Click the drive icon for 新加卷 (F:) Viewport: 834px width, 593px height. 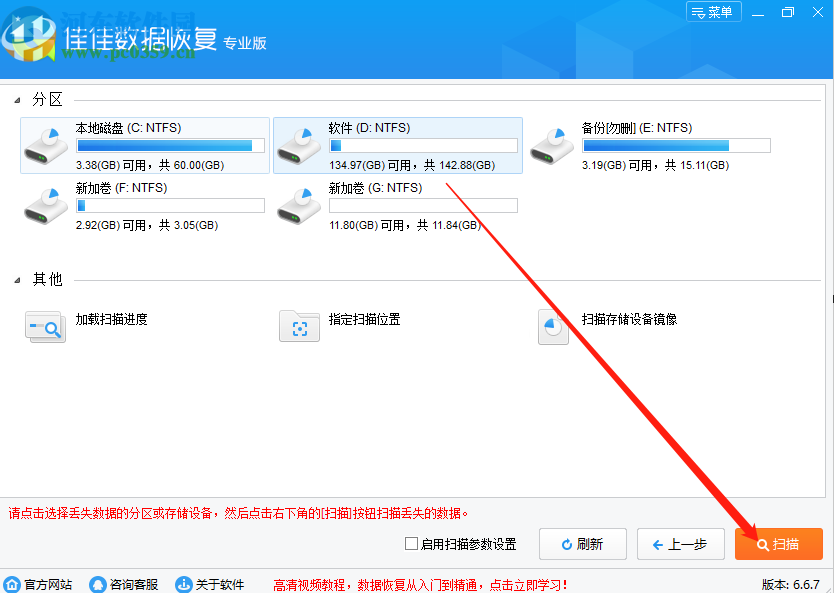tap(45, 205)
